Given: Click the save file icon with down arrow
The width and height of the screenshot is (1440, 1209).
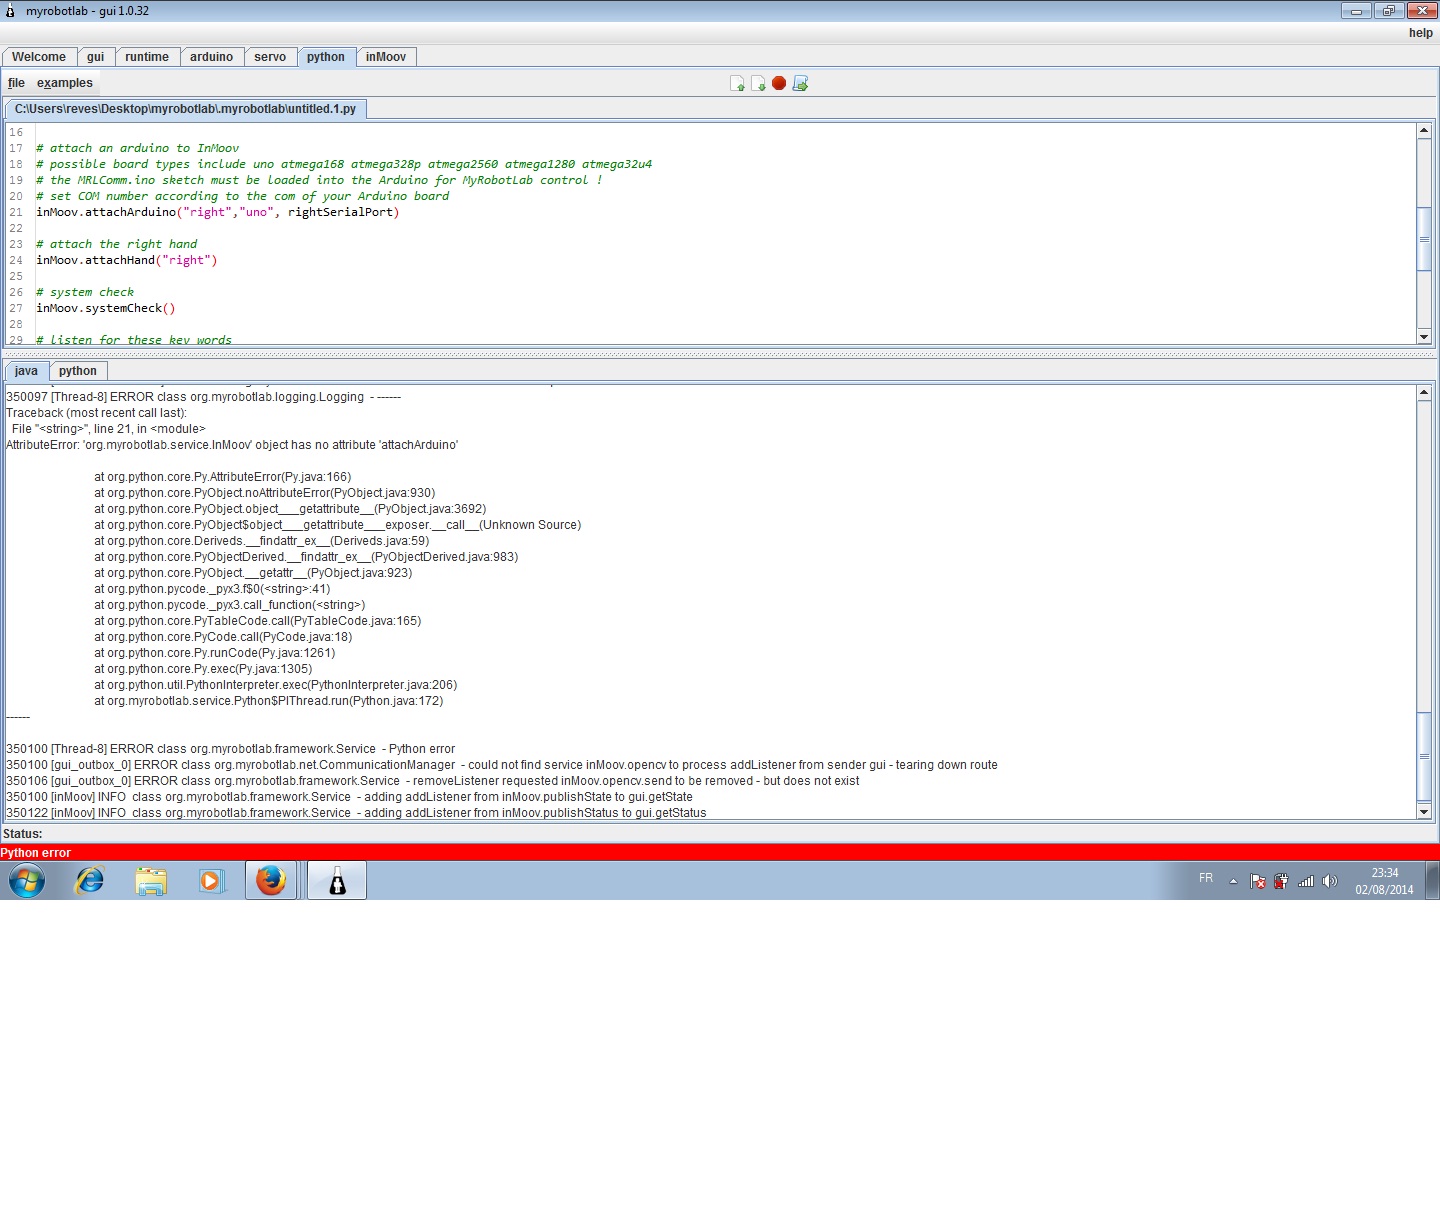Looking at the screenshot, I should (x=758, y=84).
